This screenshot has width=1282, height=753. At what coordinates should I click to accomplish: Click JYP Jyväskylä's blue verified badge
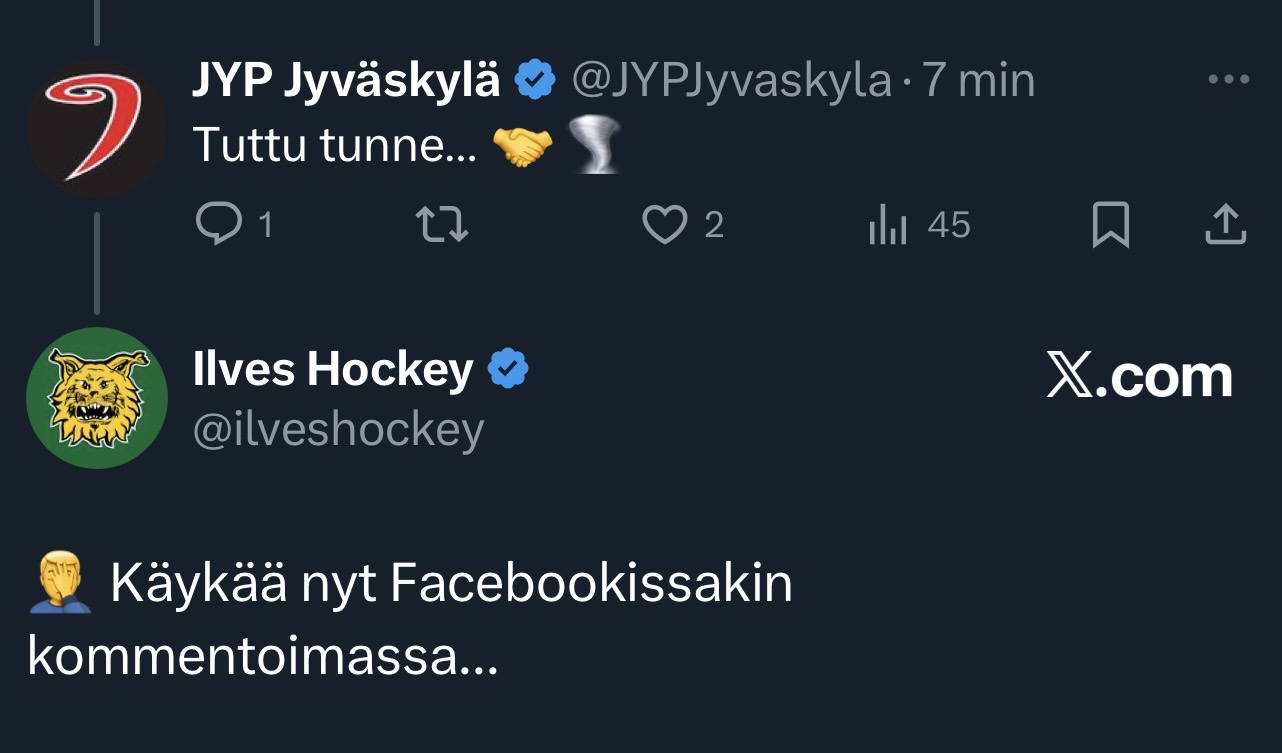coord(536,81)
